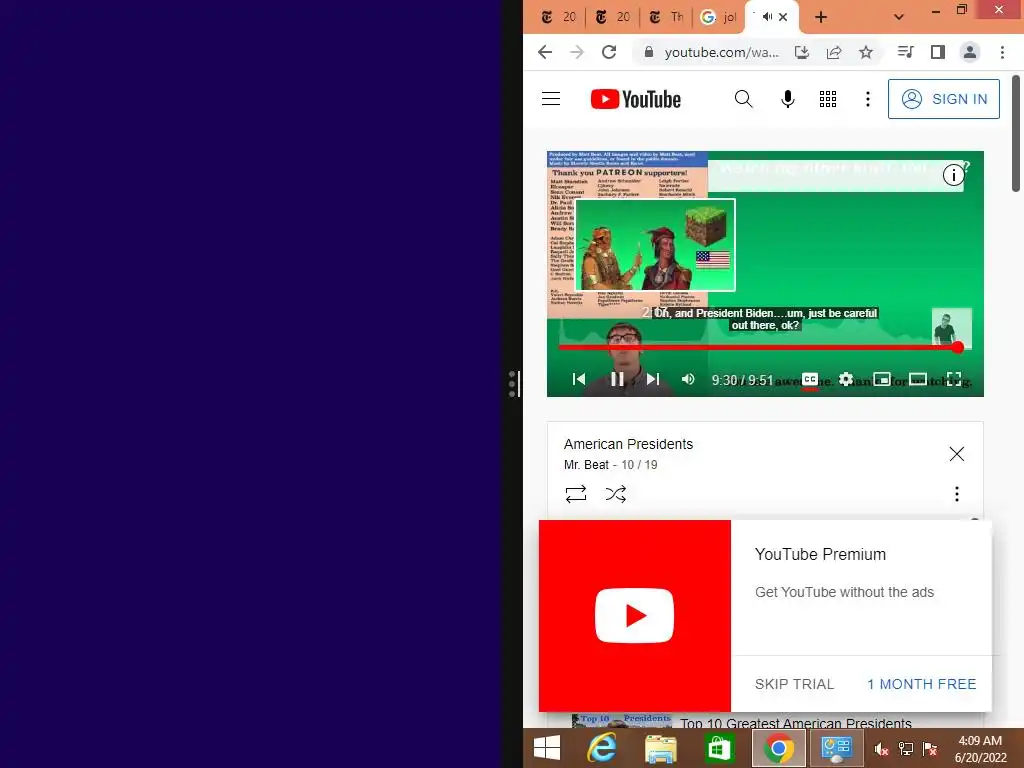Click muted speaker tray icon
This screenshot has width=1024, height=768.
881,749
